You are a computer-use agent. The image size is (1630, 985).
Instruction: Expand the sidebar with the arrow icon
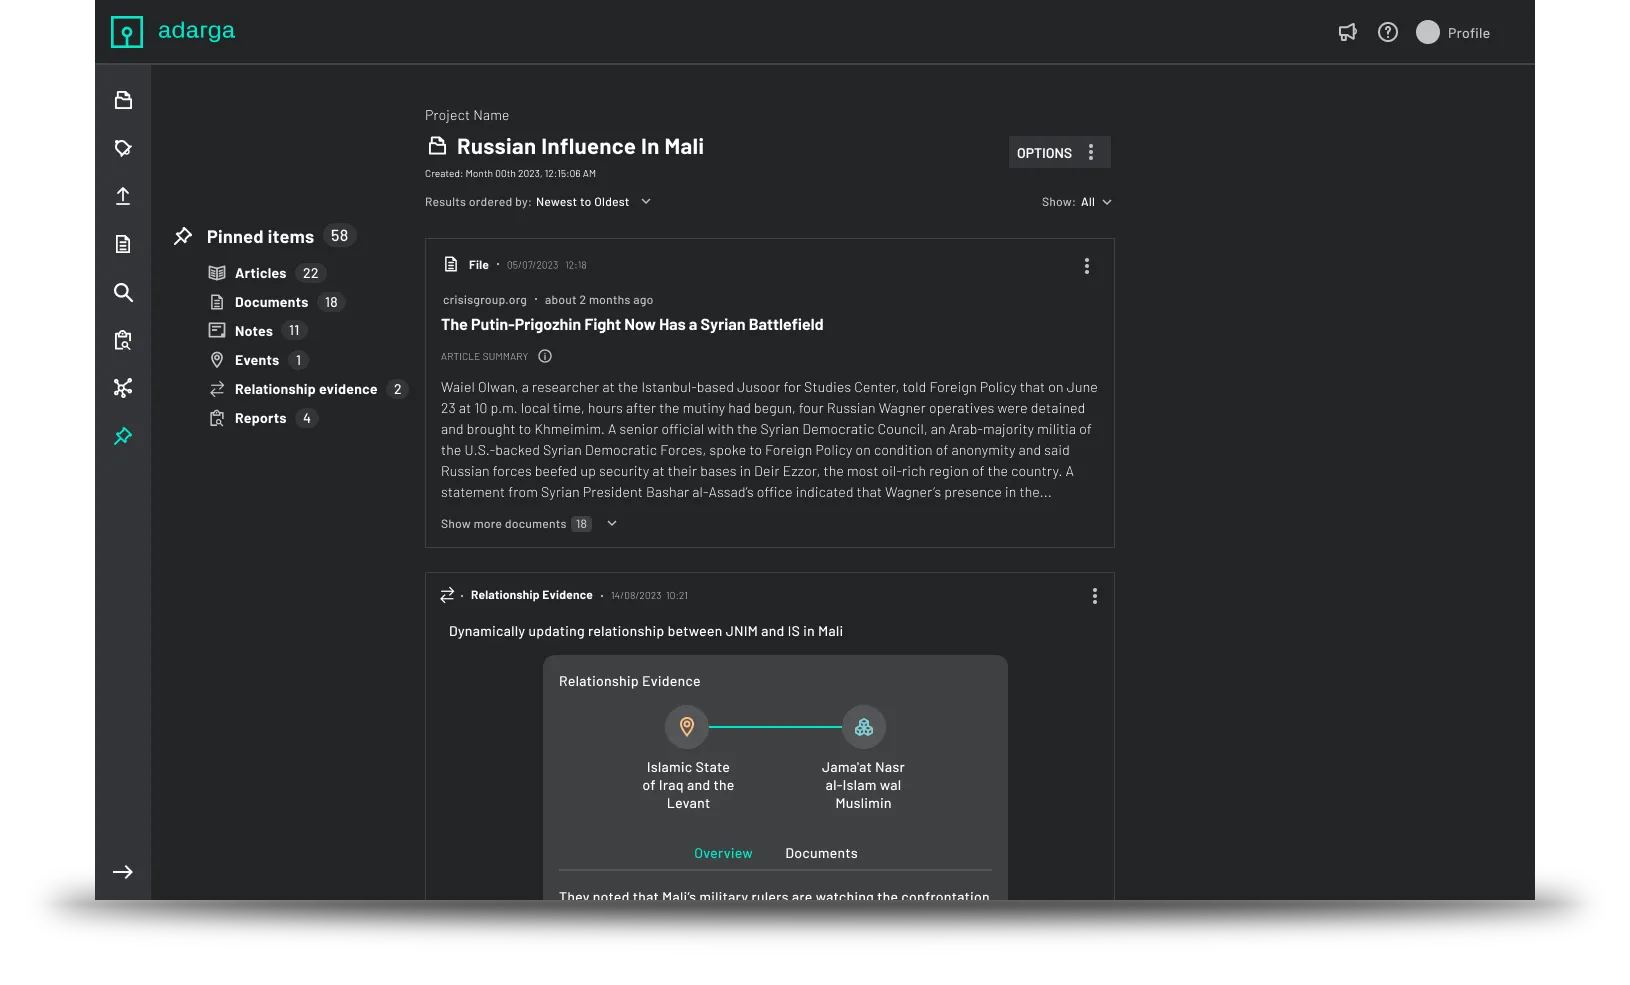[x=123, y=872]
